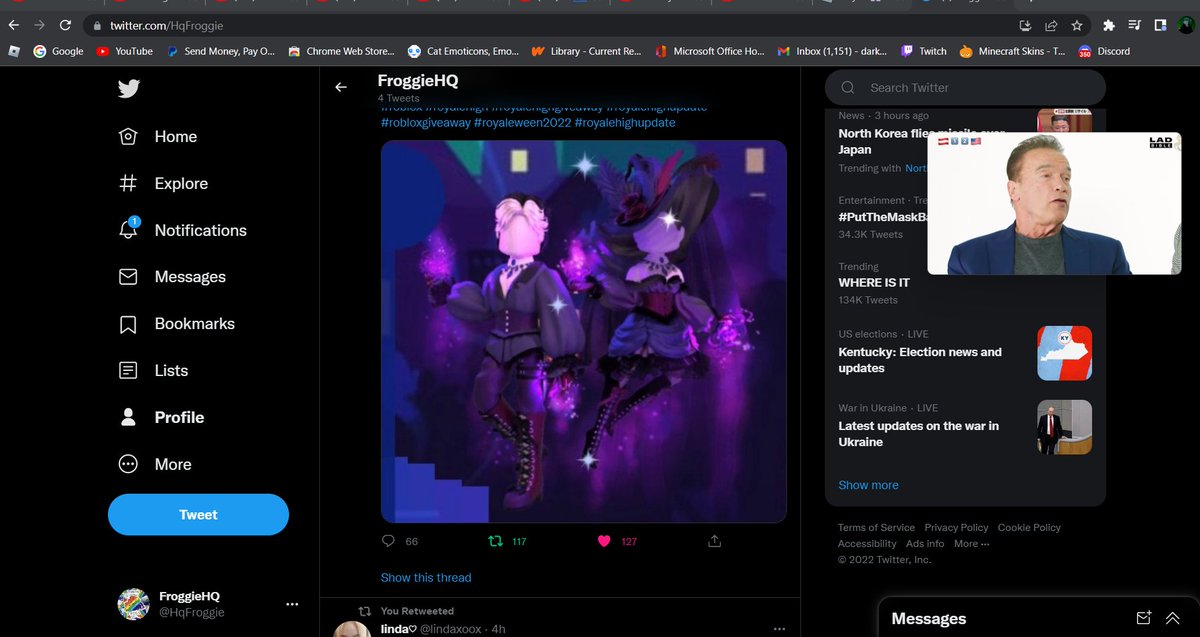Screen dimensions: 1200x637
Task: Click the browser back button
Action: 13,25
